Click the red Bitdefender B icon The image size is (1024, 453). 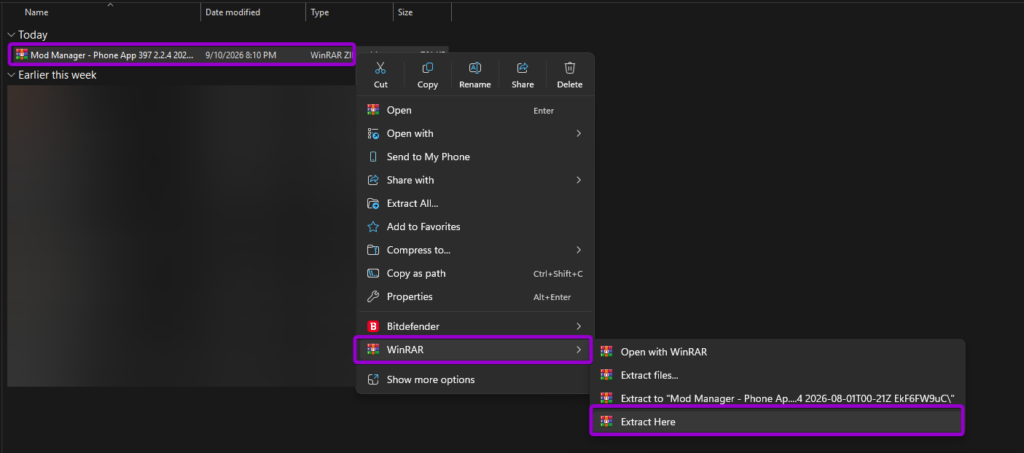coord(374,326)
